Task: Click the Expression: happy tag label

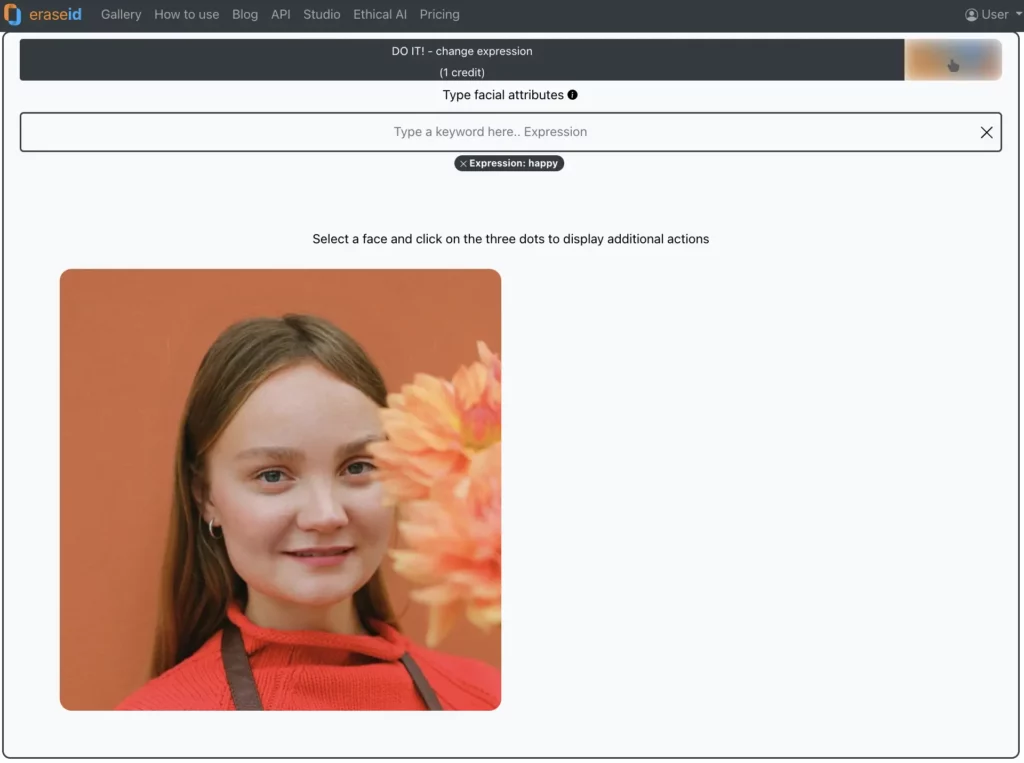Action: click(514, 164)
